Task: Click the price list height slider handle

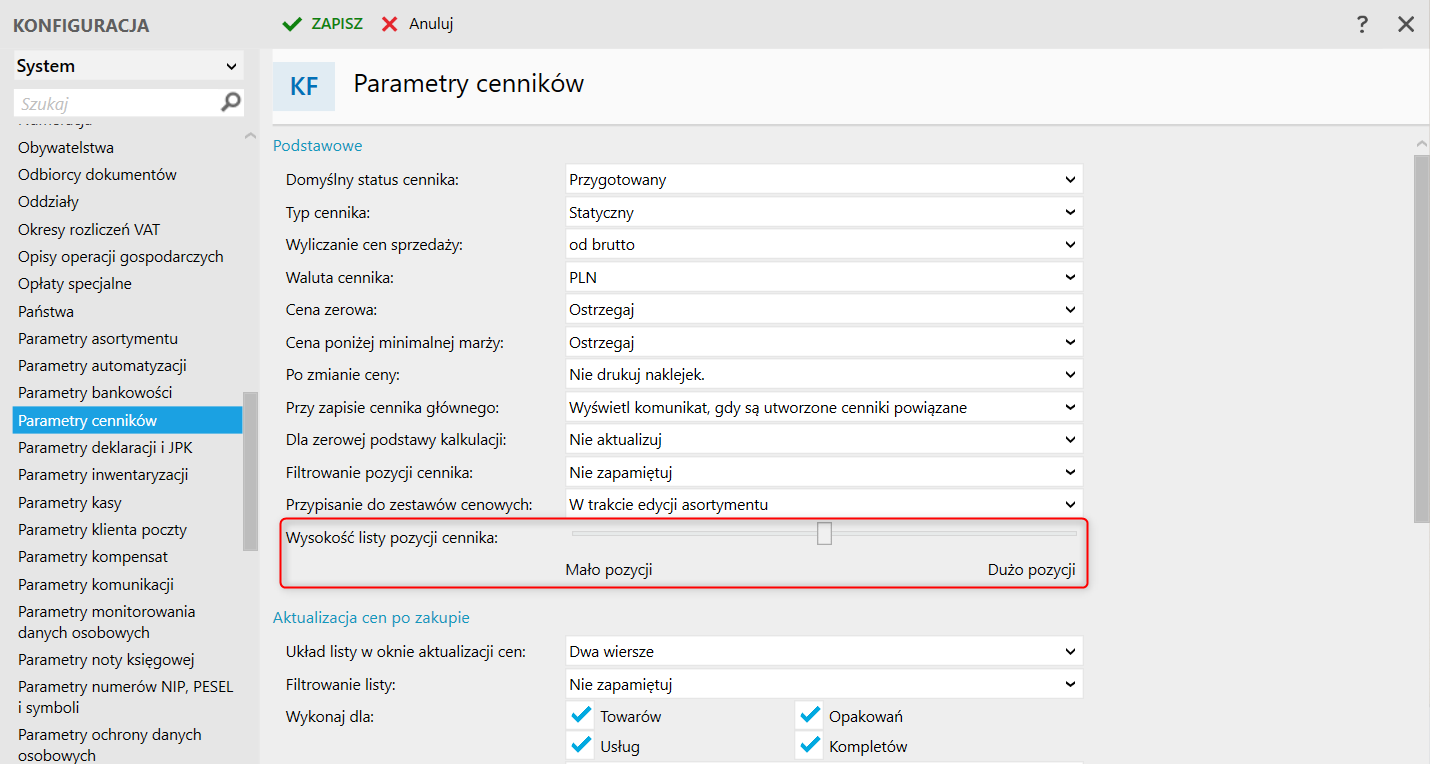Action: 824,534
